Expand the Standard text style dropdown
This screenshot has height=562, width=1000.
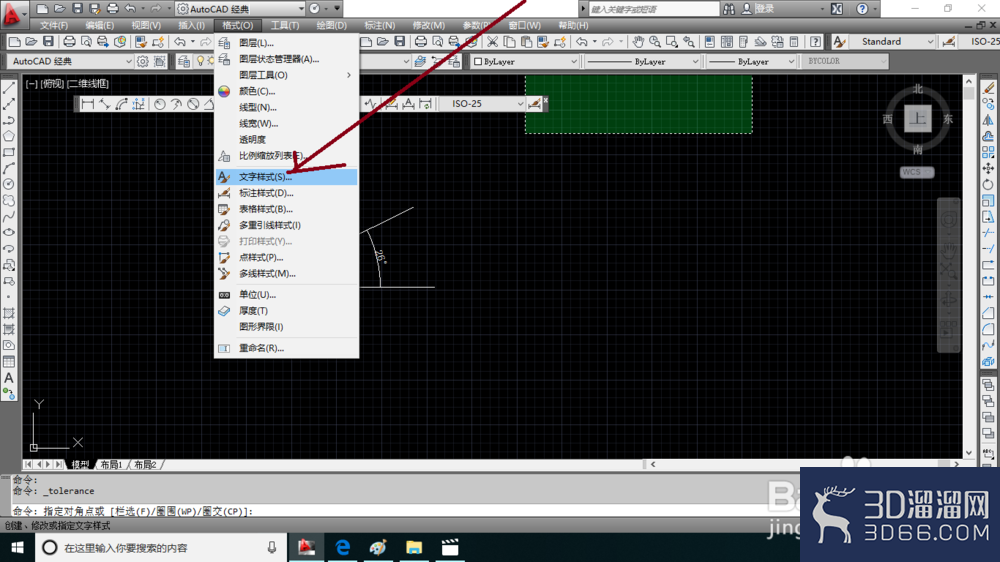(x=930, y=41)
